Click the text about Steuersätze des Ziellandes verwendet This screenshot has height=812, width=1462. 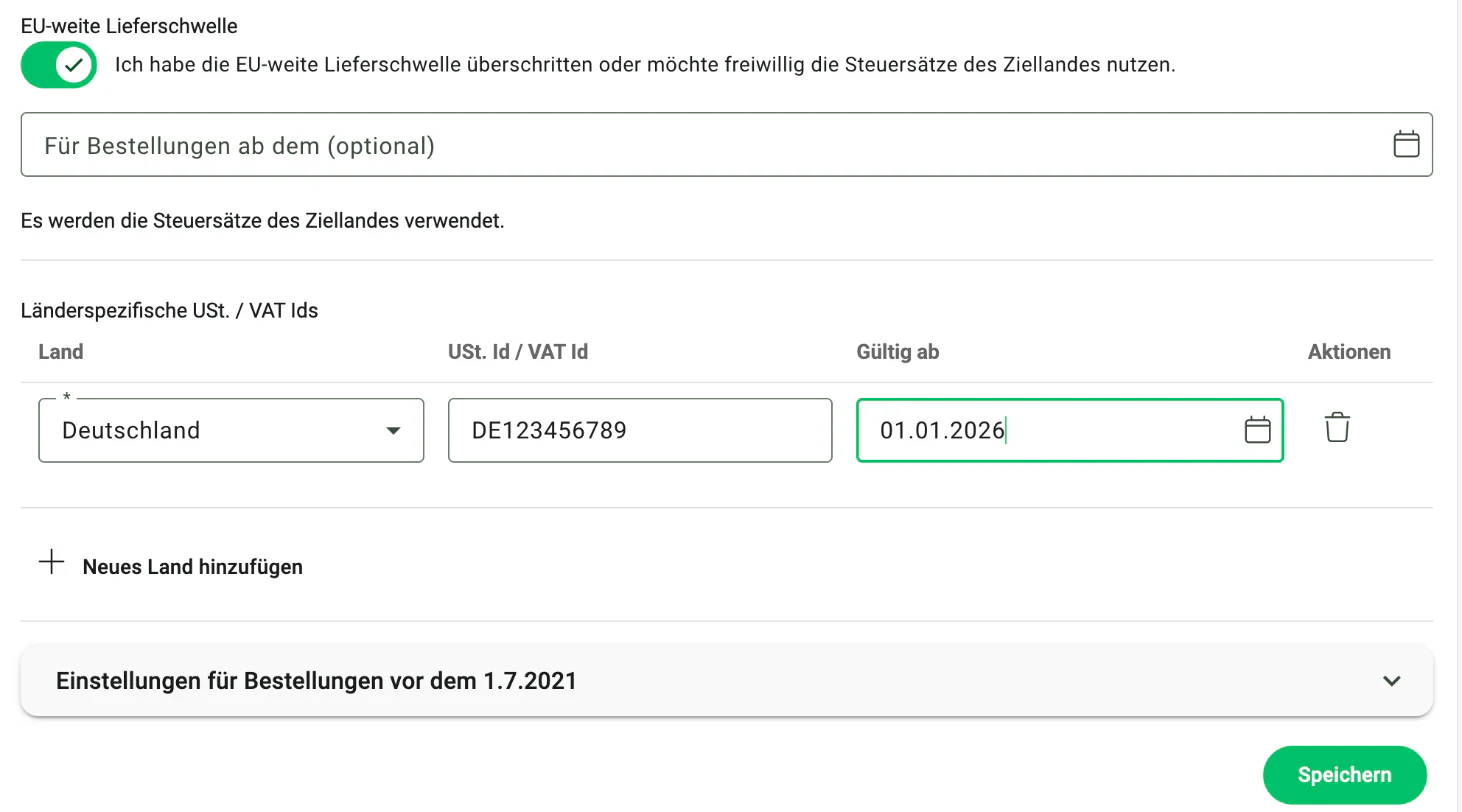[263, 221]
